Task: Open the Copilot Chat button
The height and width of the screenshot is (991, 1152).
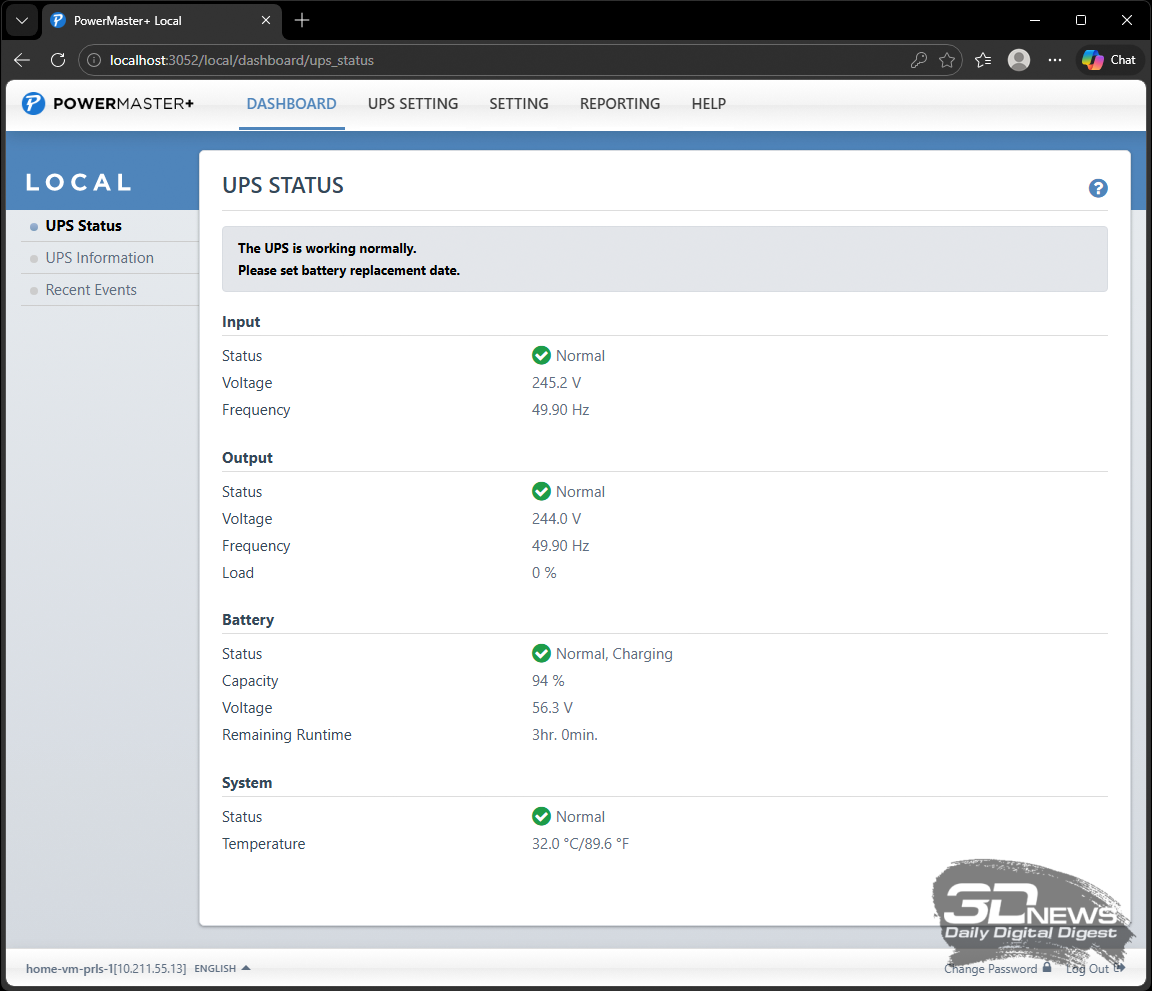Action: click(x=1109, y=60)
